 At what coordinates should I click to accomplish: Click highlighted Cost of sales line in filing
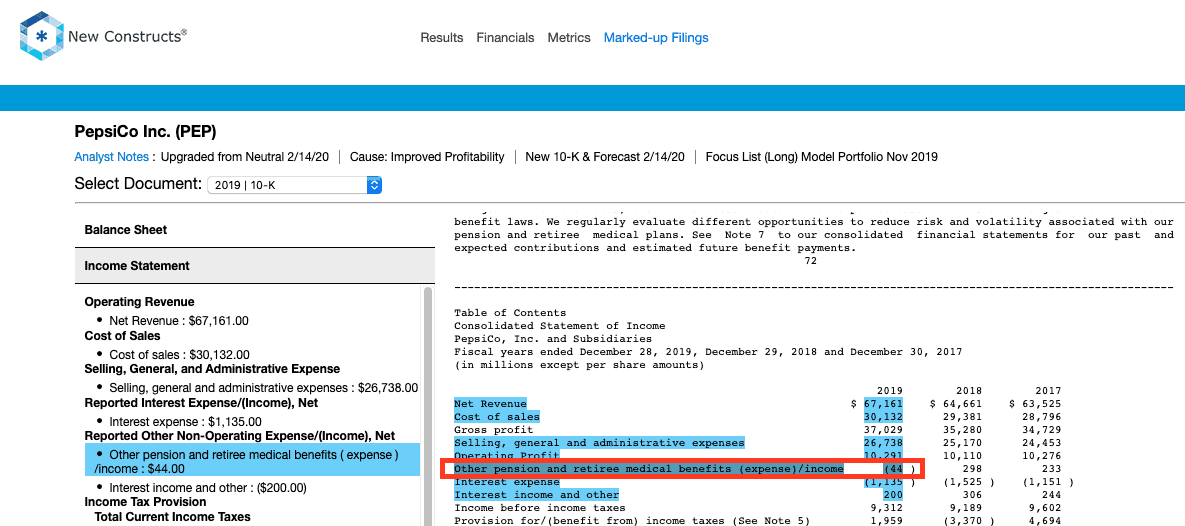497,416
